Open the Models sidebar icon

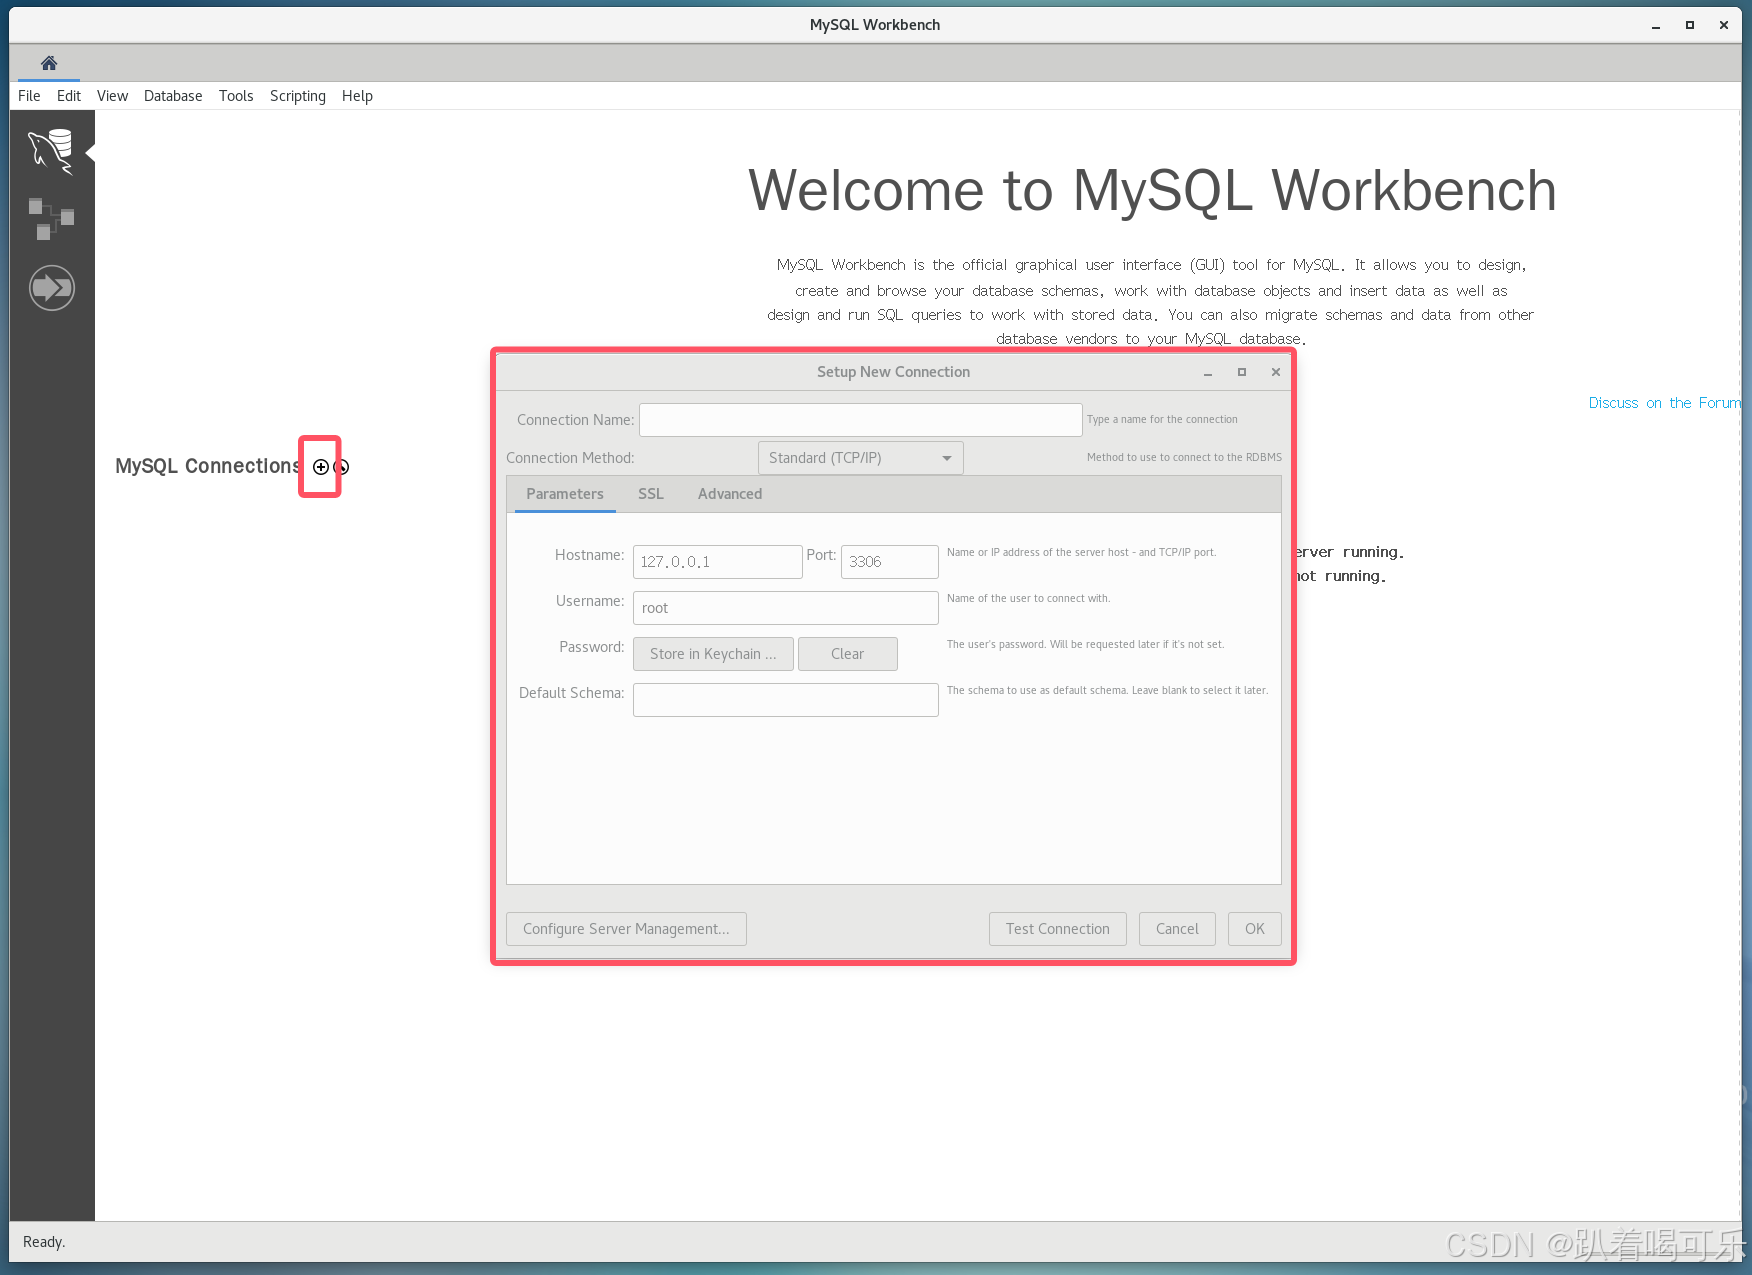point(51,219)
